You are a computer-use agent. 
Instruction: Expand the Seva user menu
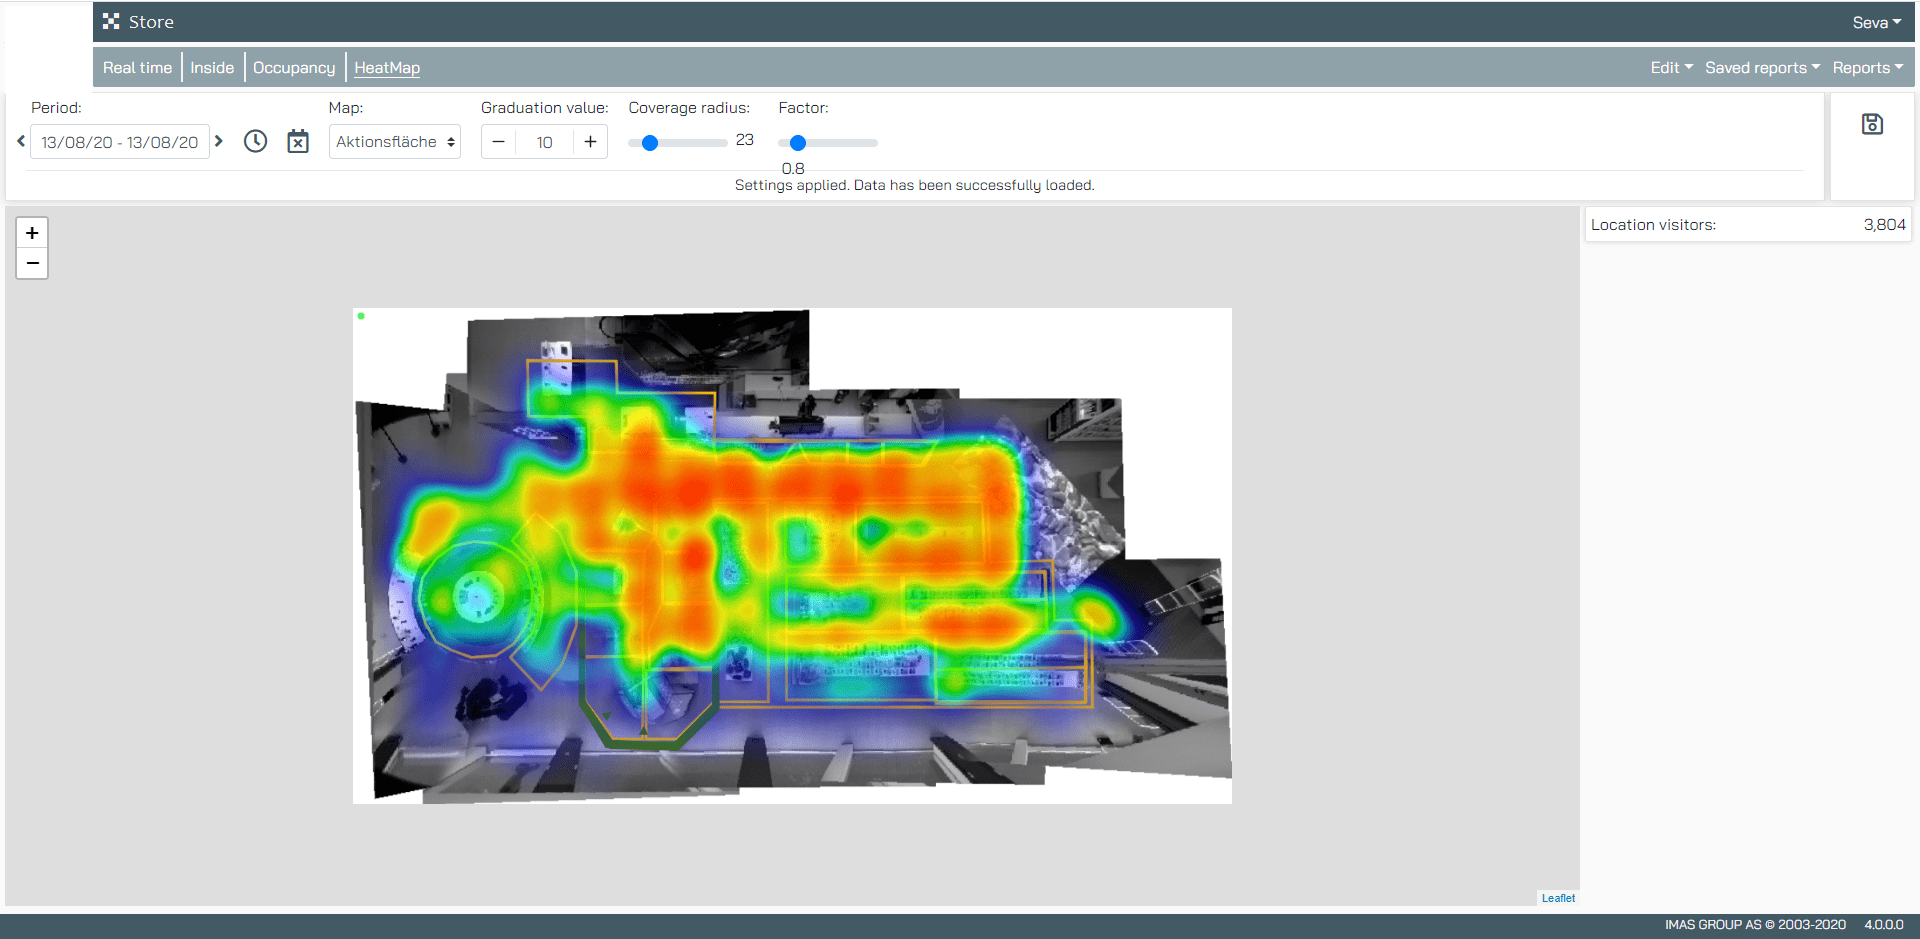tap(1876, 22)
